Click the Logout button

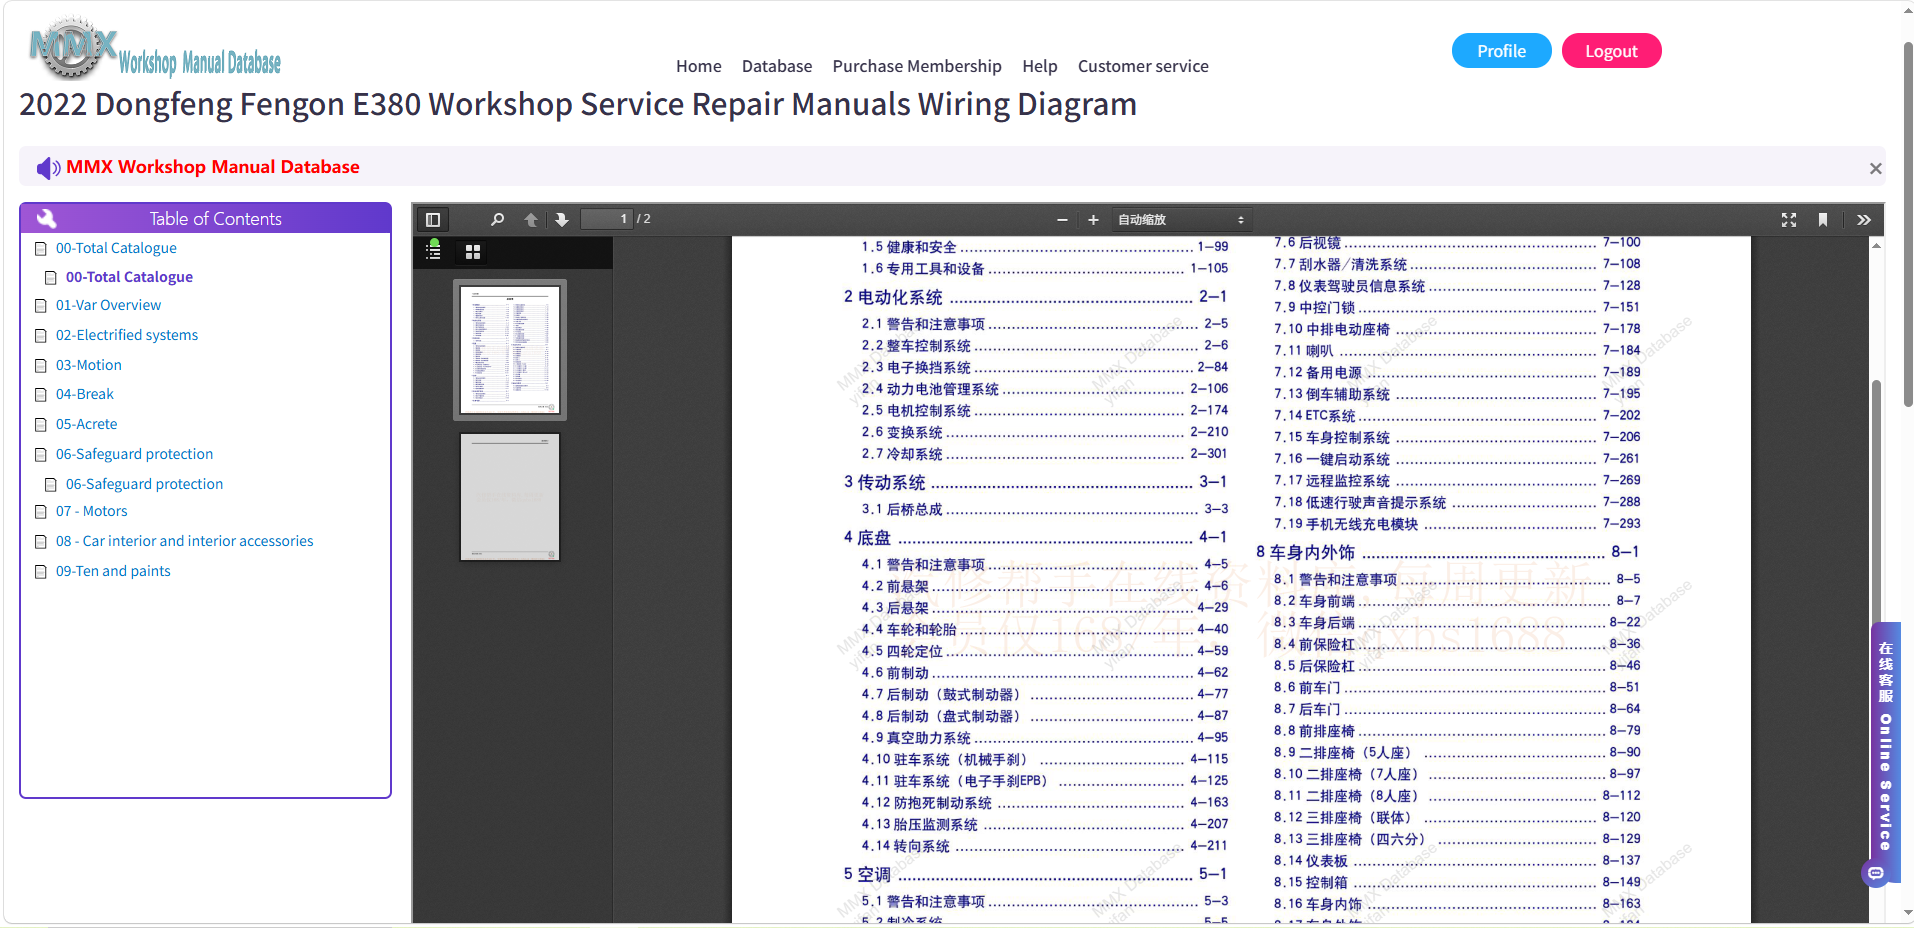(1611, 51)
